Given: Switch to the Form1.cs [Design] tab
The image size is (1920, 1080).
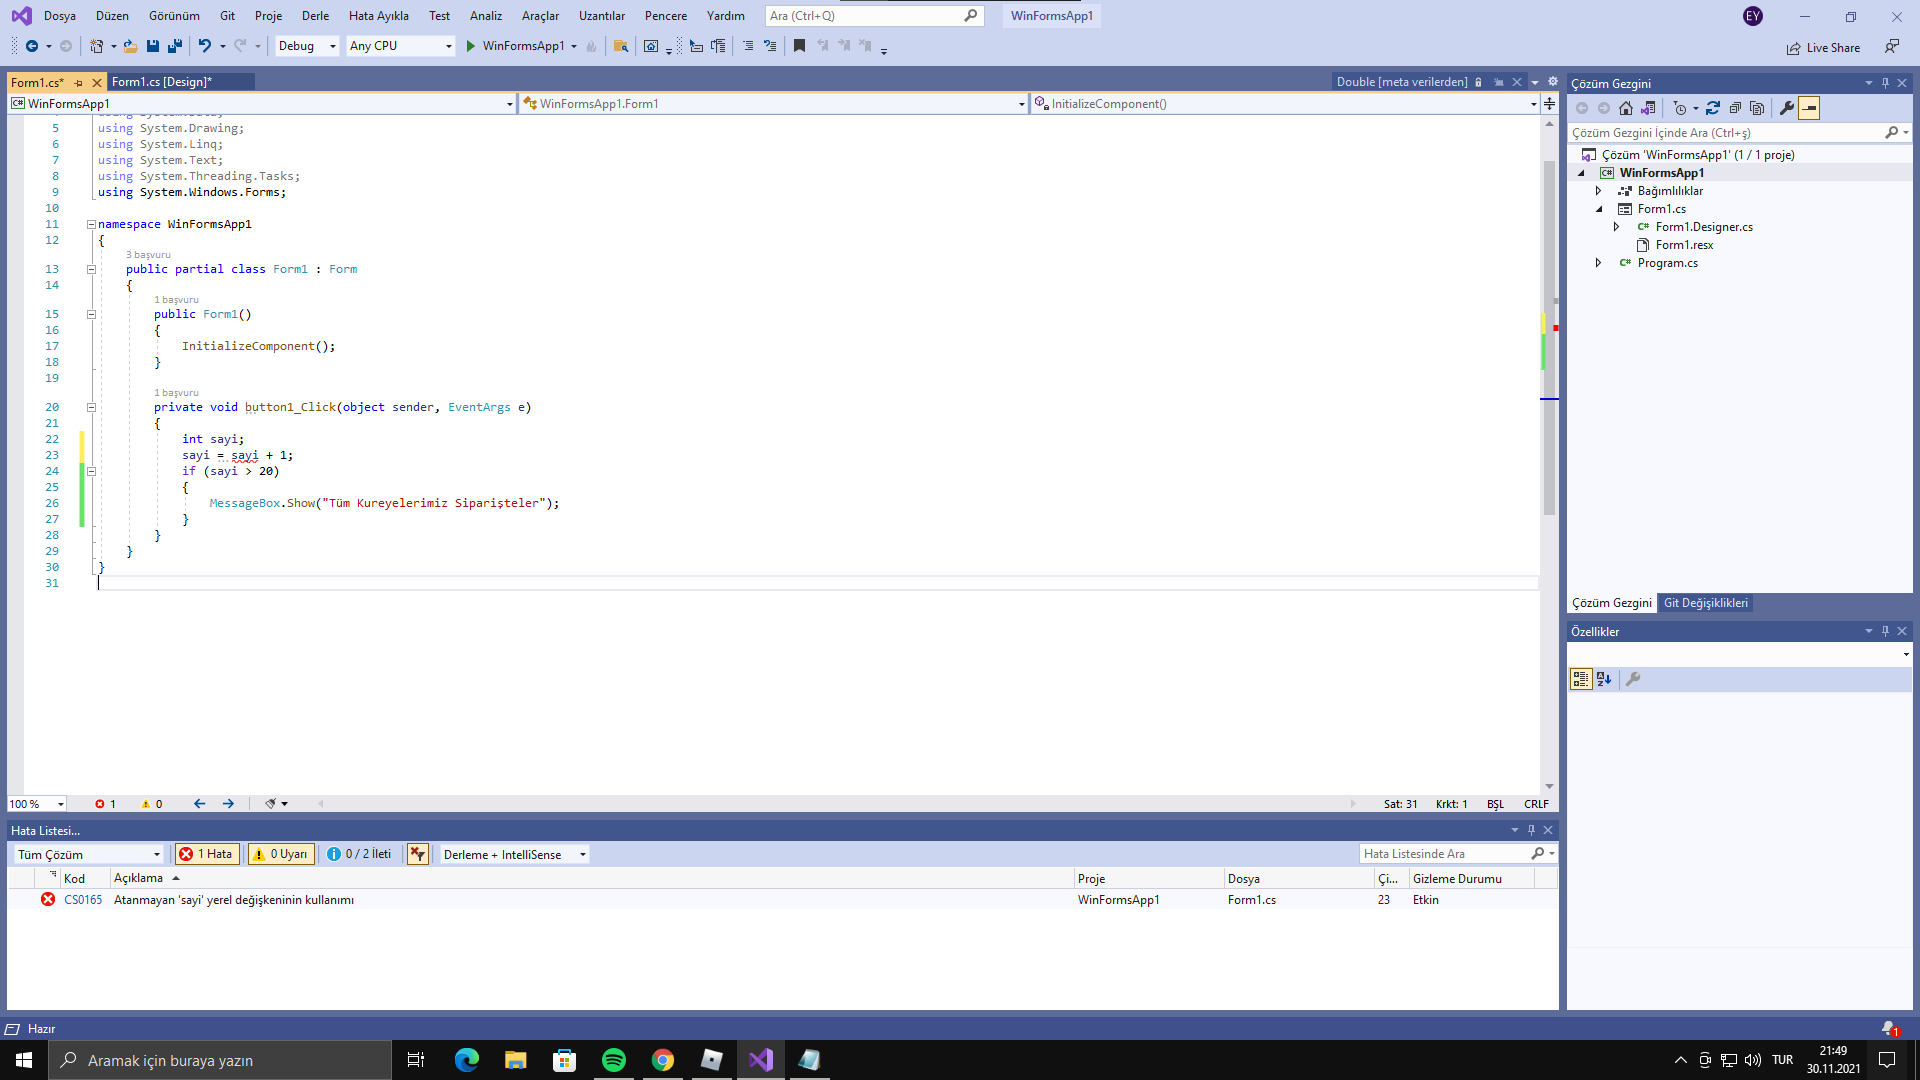Looking at the screenshot, I should click(161, 82).
